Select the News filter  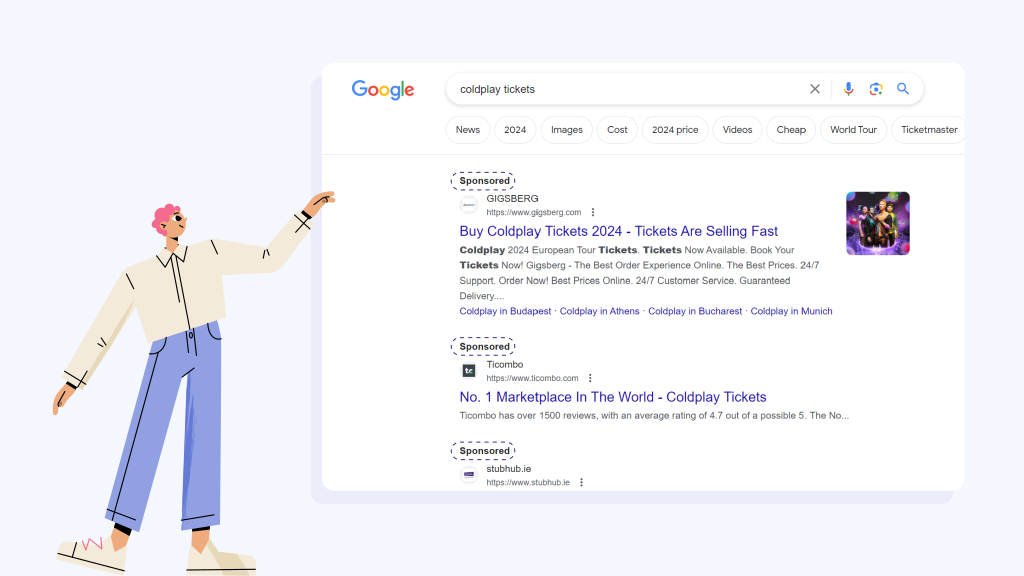coord(467,129)
